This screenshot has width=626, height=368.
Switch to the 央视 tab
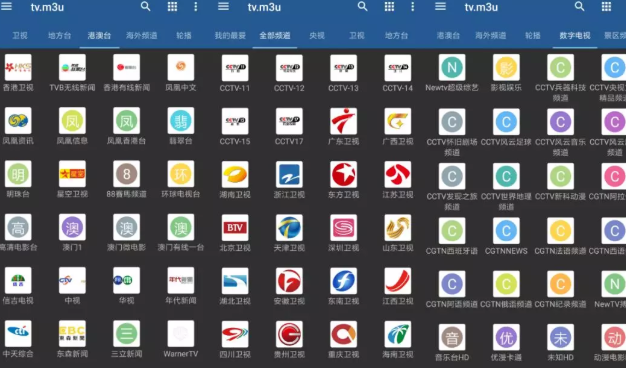[317, 36]
